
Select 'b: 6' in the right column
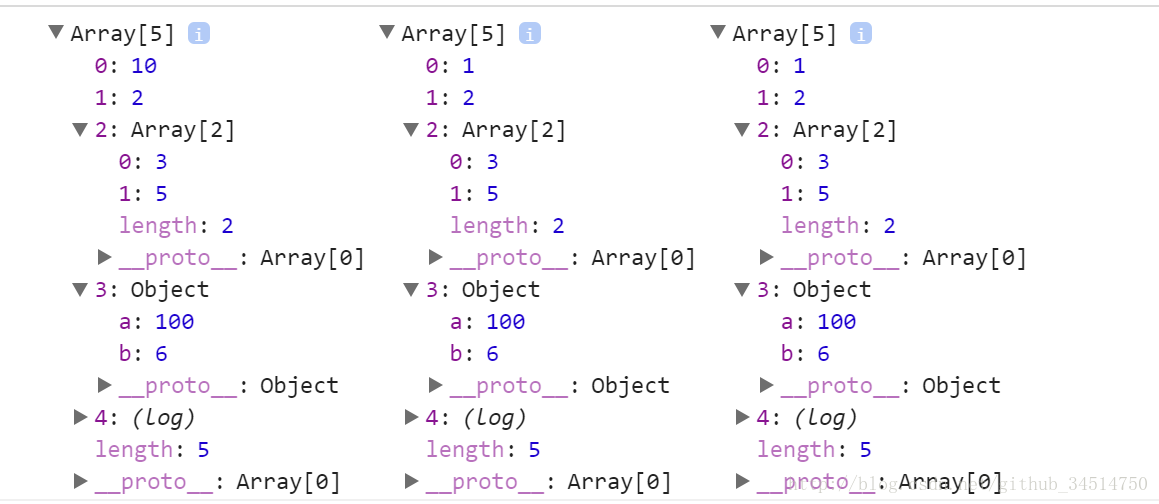[806, 353]
